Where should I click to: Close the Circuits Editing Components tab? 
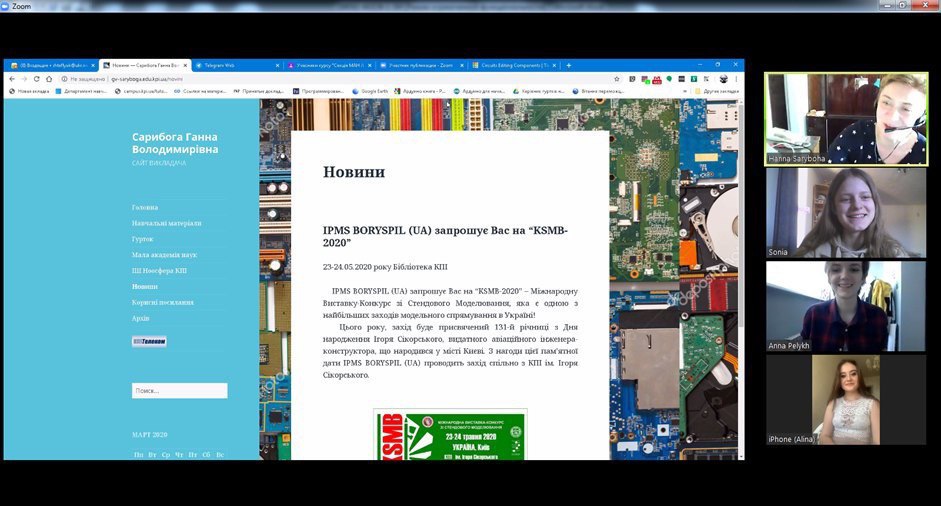[x=555, y=65]
